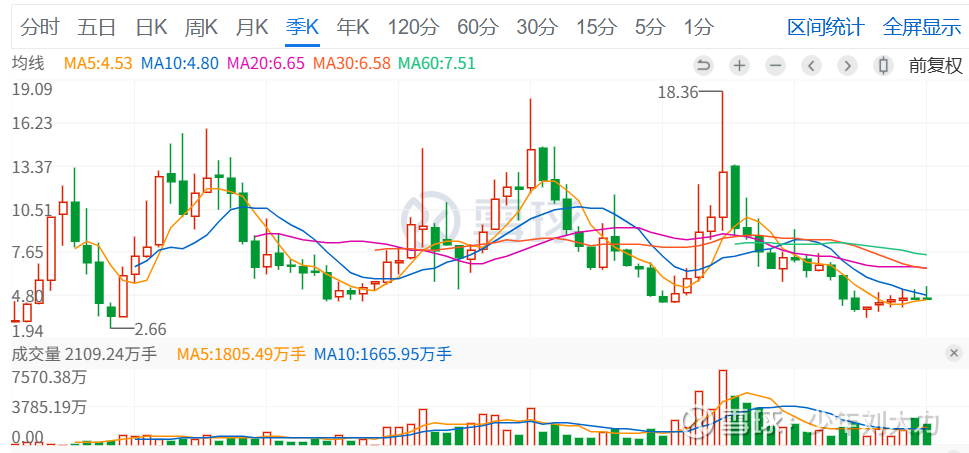Open the 年K yearly candlestick tab

tap(353, 27)
